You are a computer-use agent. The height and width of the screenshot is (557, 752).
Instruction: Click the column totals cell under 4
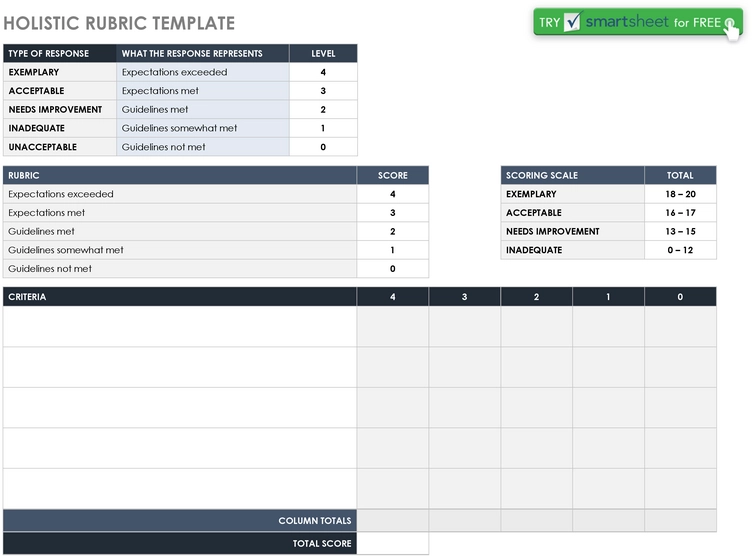[x=393, y=521]
